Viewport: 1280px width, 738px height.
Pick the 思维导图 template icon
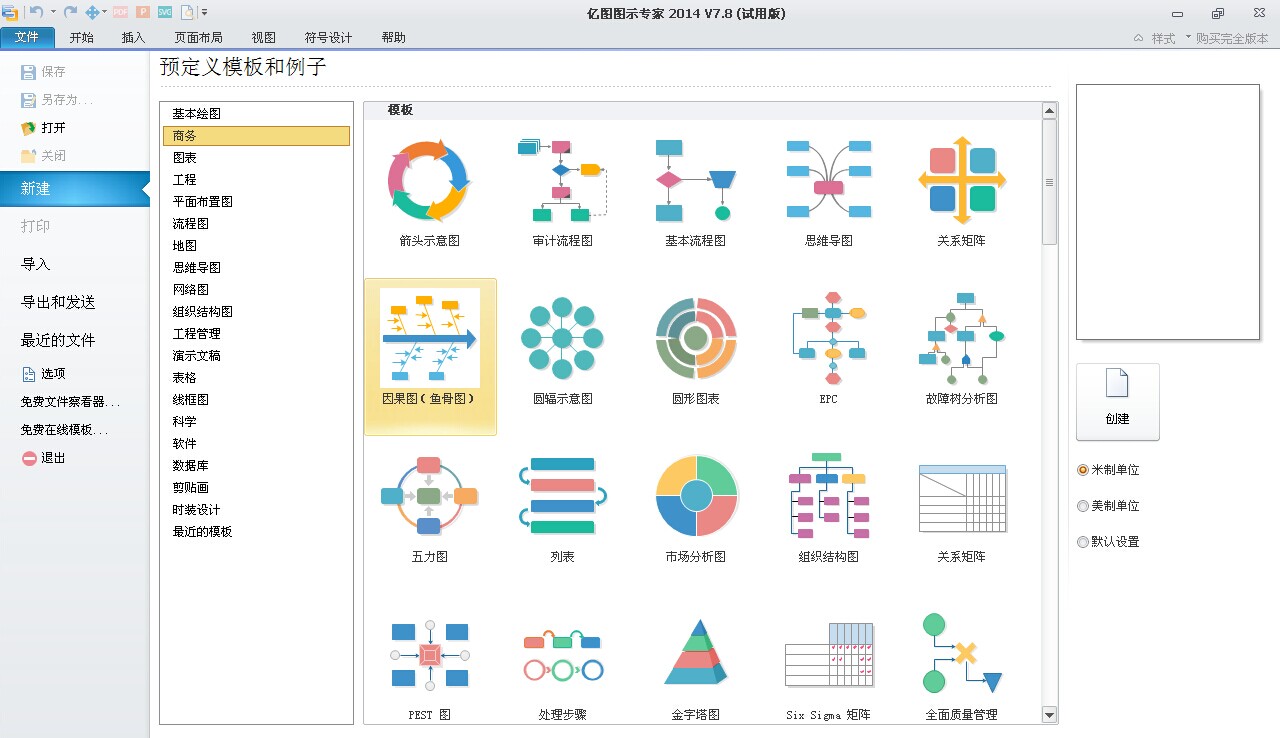pyautogui.click(x=828, y=181)
